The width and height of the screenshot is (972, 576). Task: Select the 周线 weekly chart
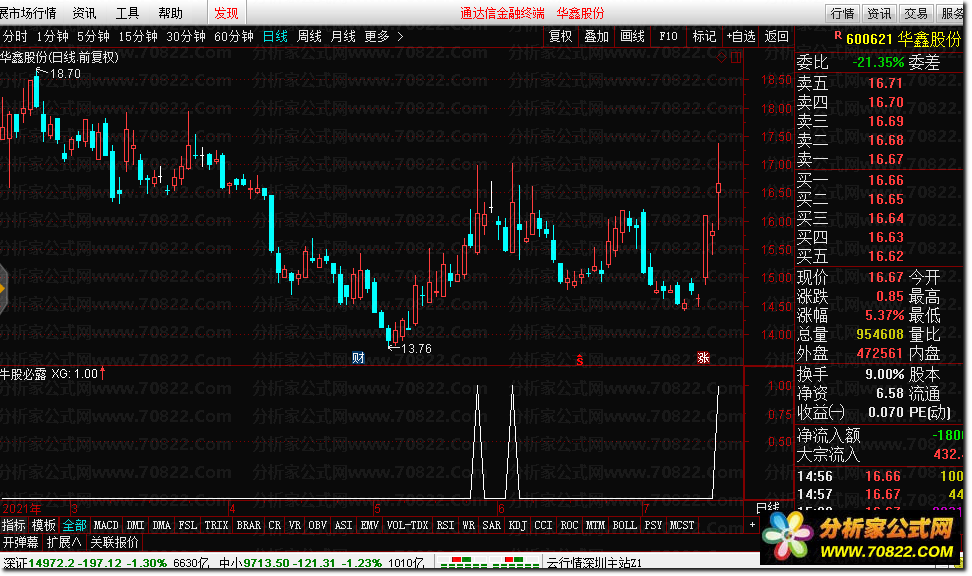pyautogui.click(x=309, y=37)
